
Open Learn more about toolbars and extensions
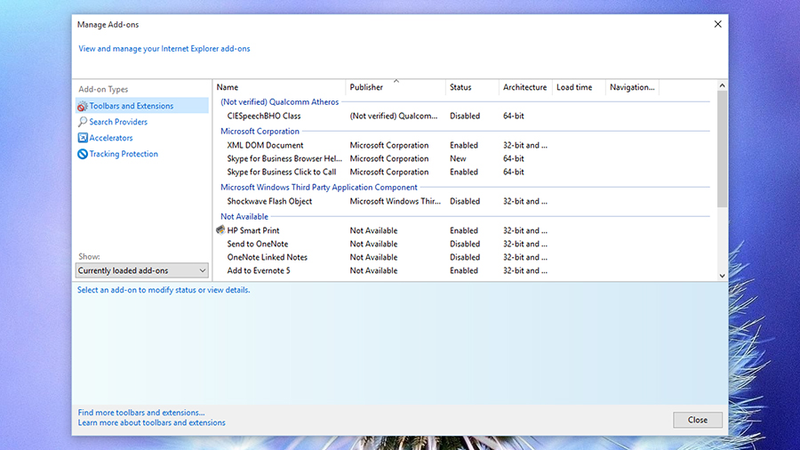[x=151, y=422]
